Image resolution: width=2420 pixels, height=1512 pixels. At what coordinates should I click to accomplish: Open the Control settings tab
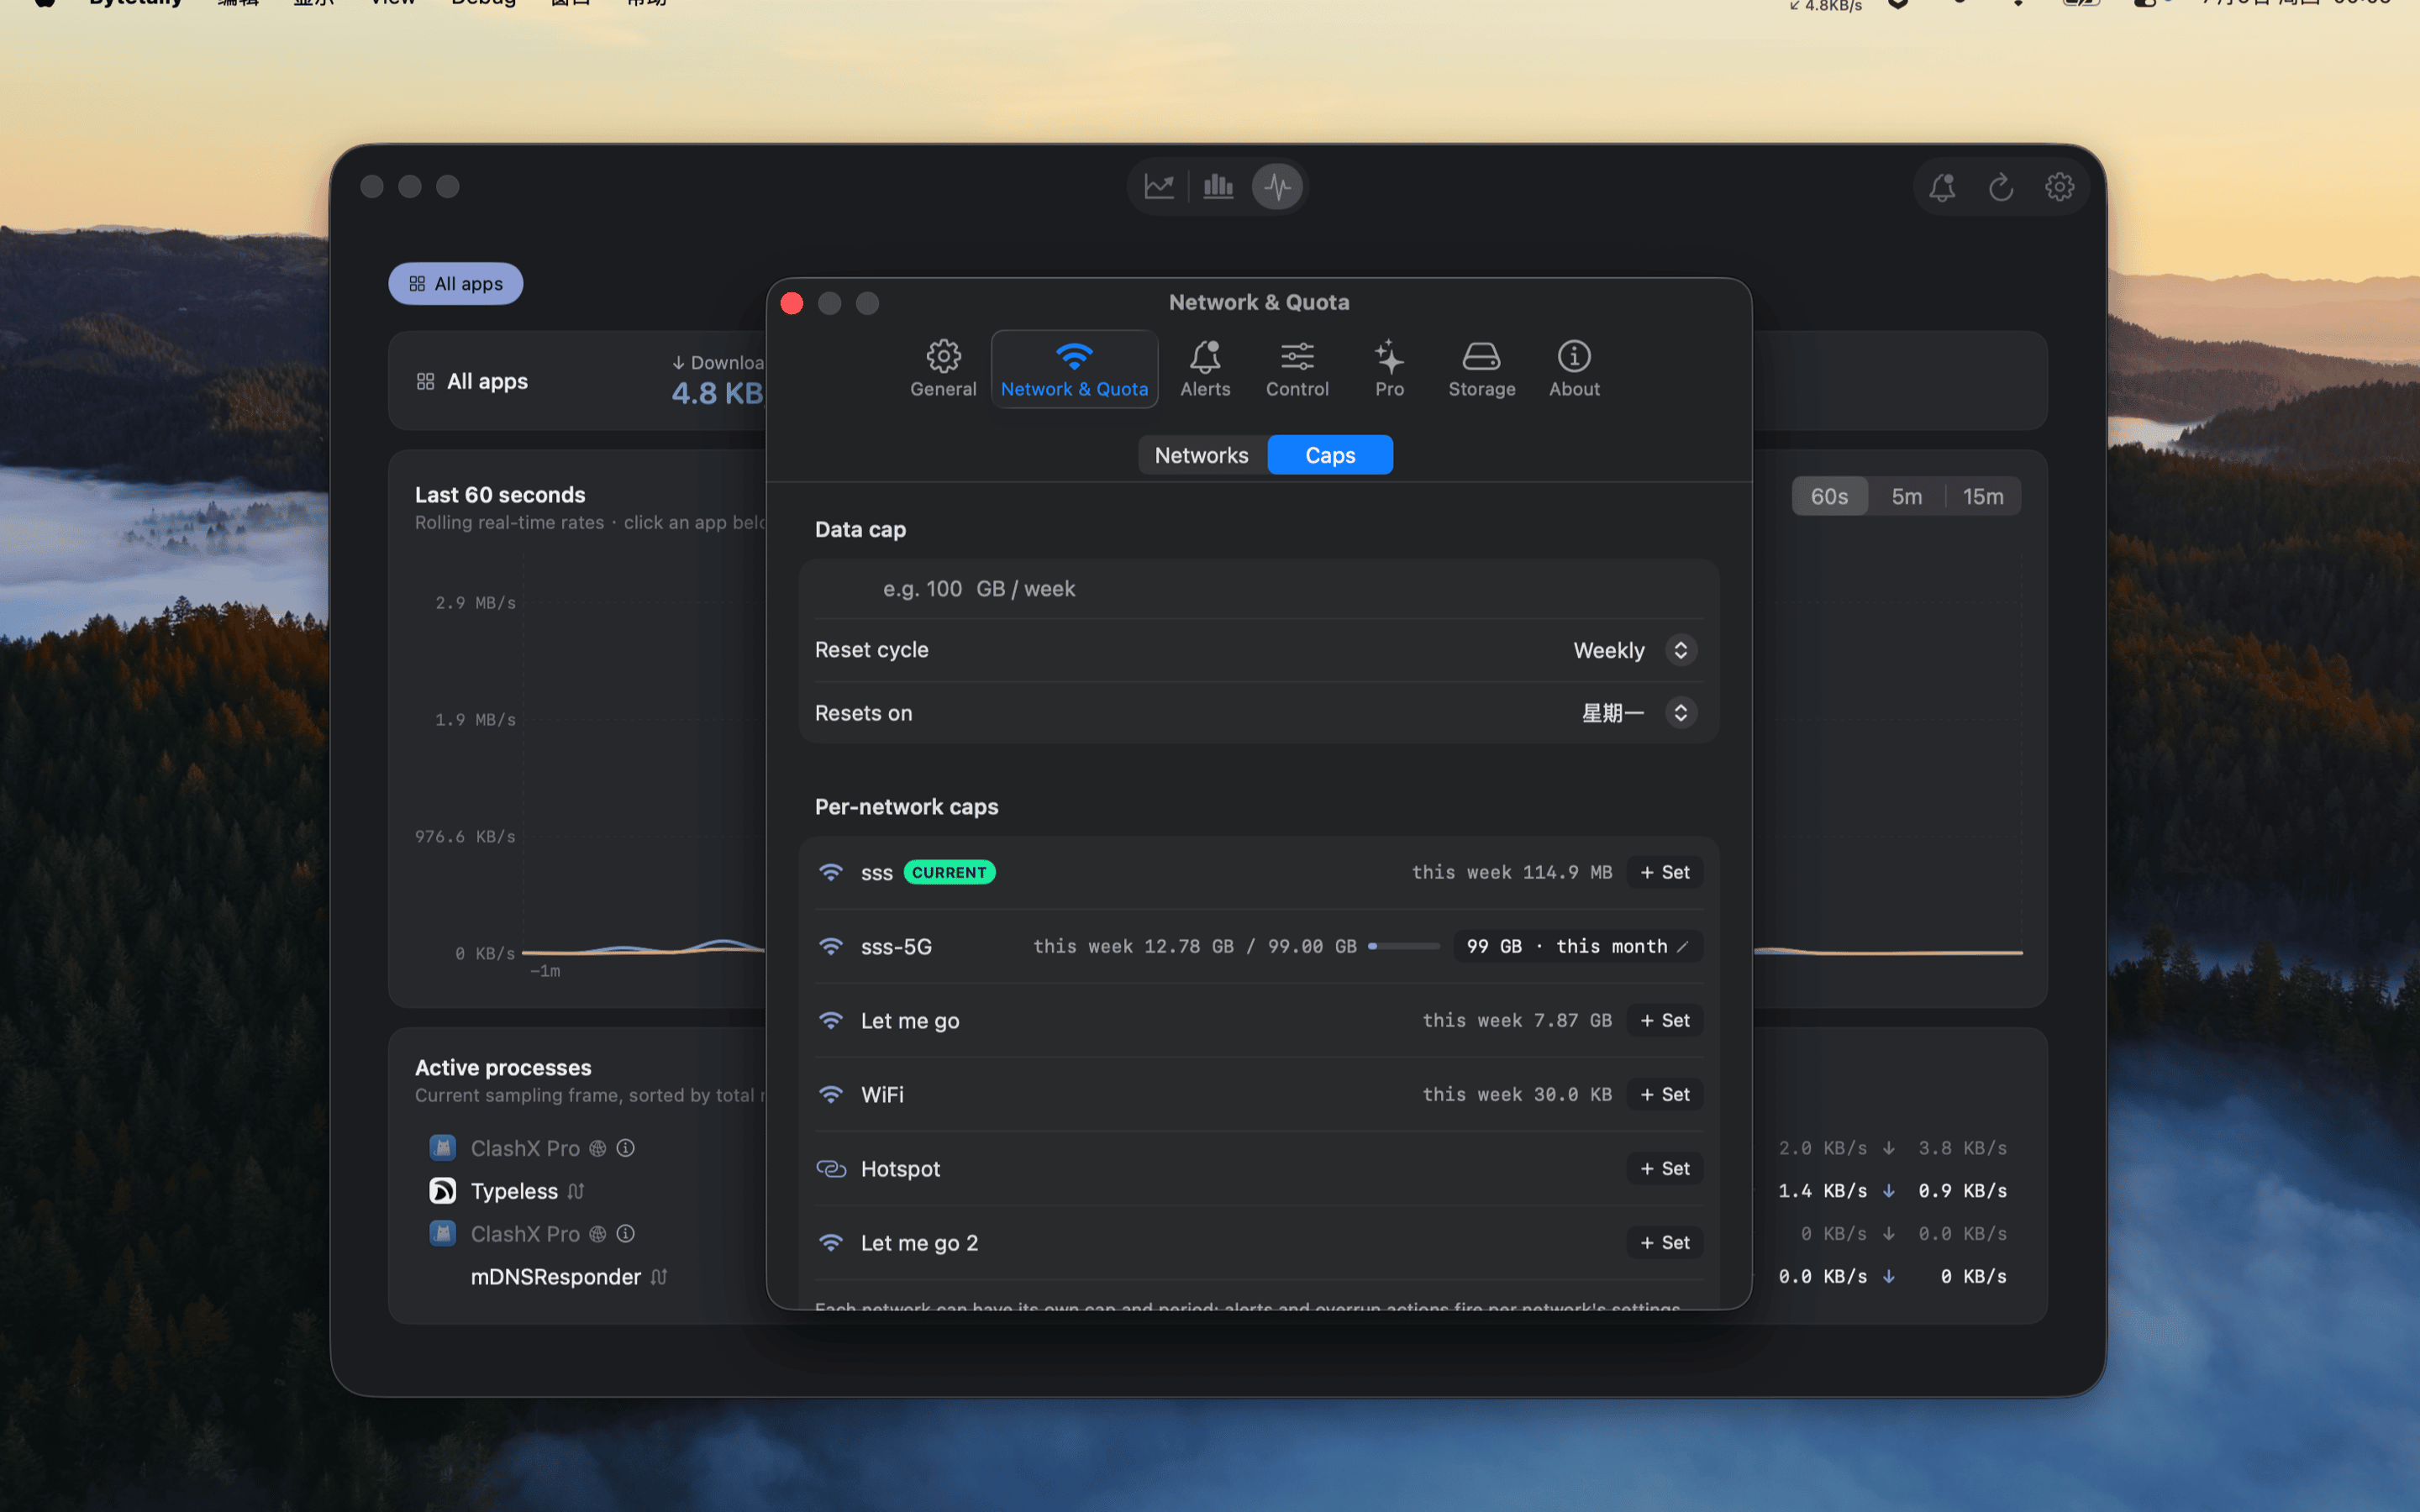tap(1297, 368)
